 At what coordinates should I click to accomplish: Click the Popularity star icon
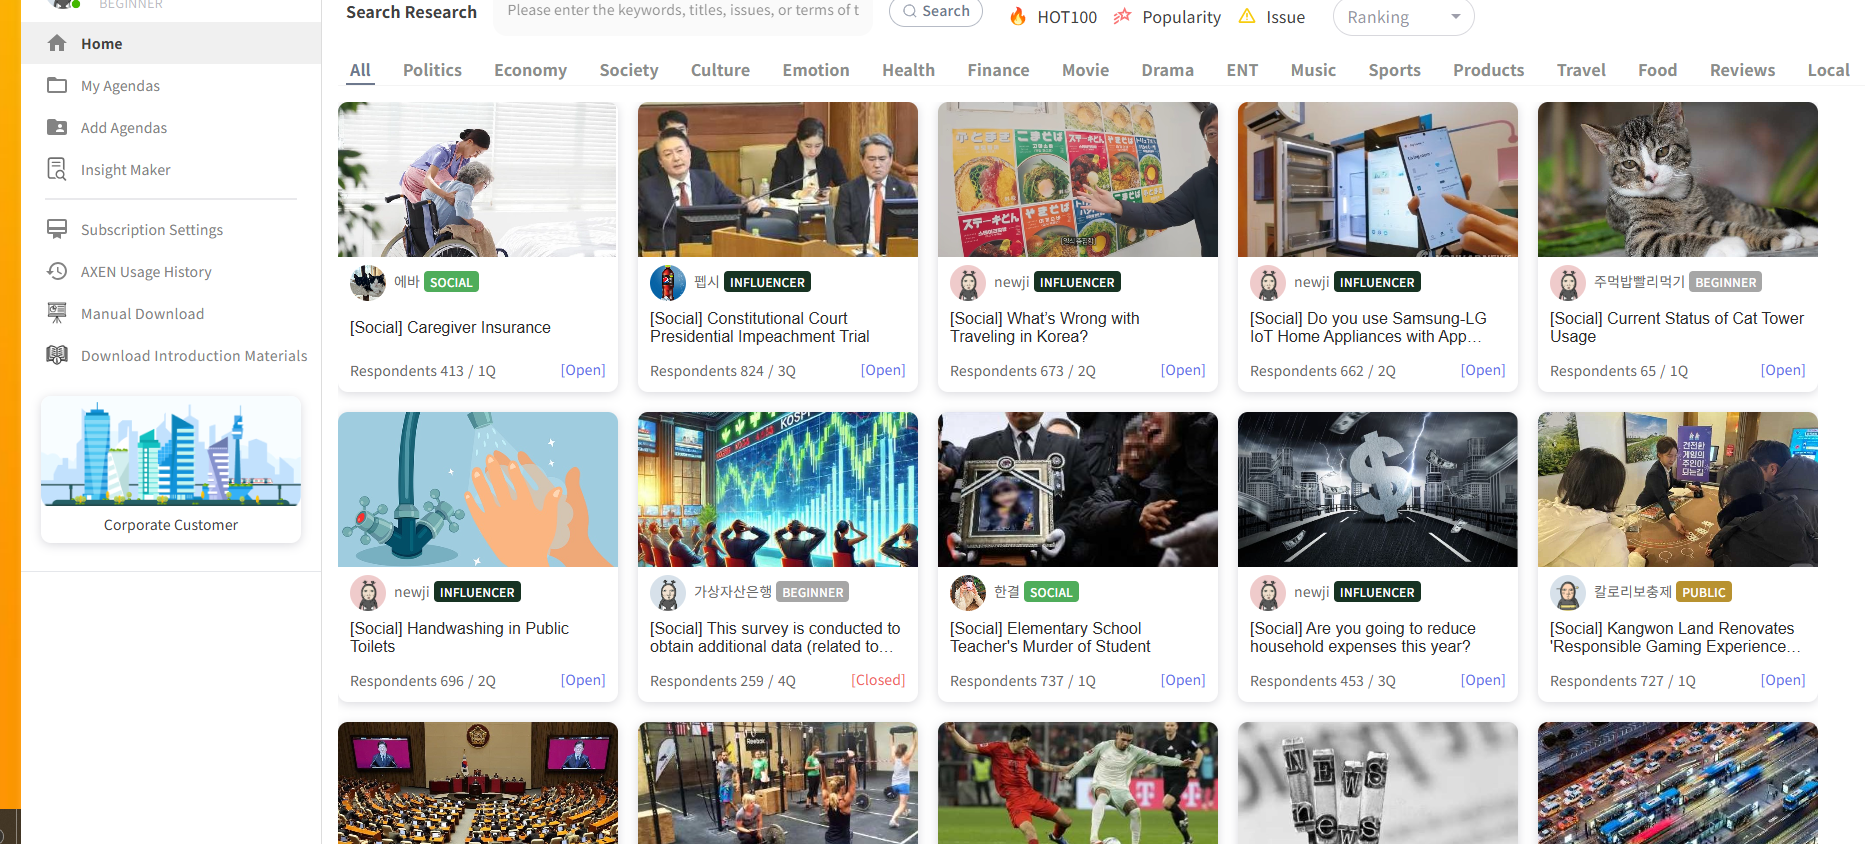(x=1123, y=16)
